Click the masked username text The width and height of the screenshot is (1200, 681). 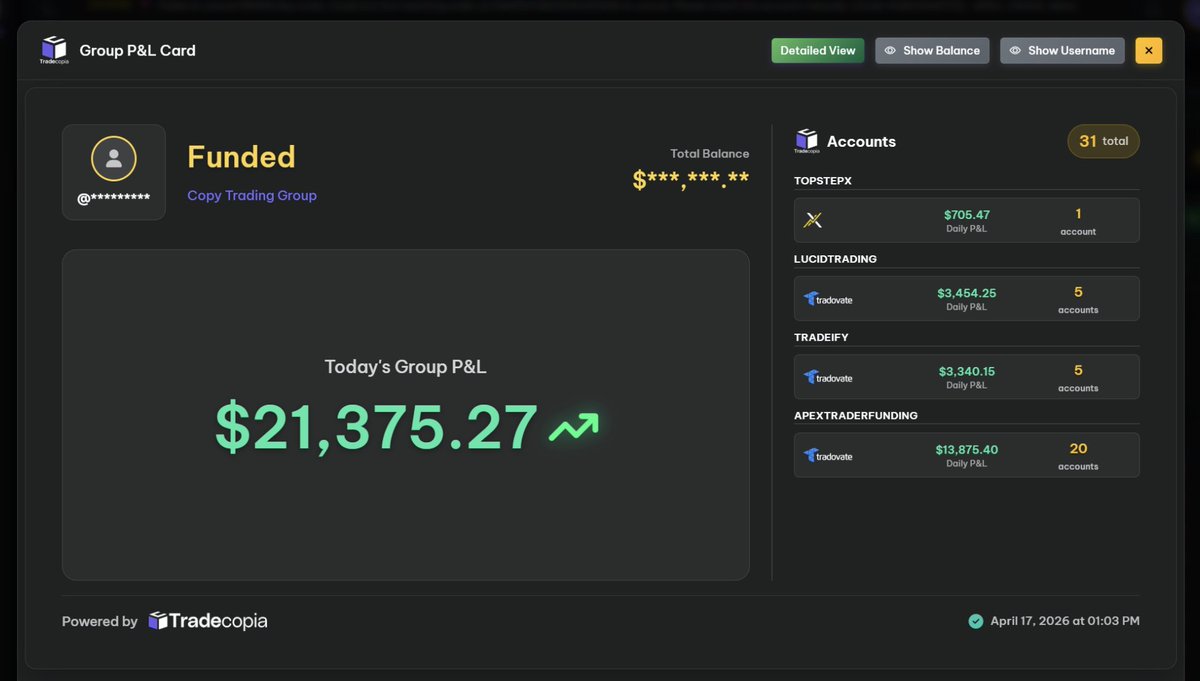click(x=114, y=199)
